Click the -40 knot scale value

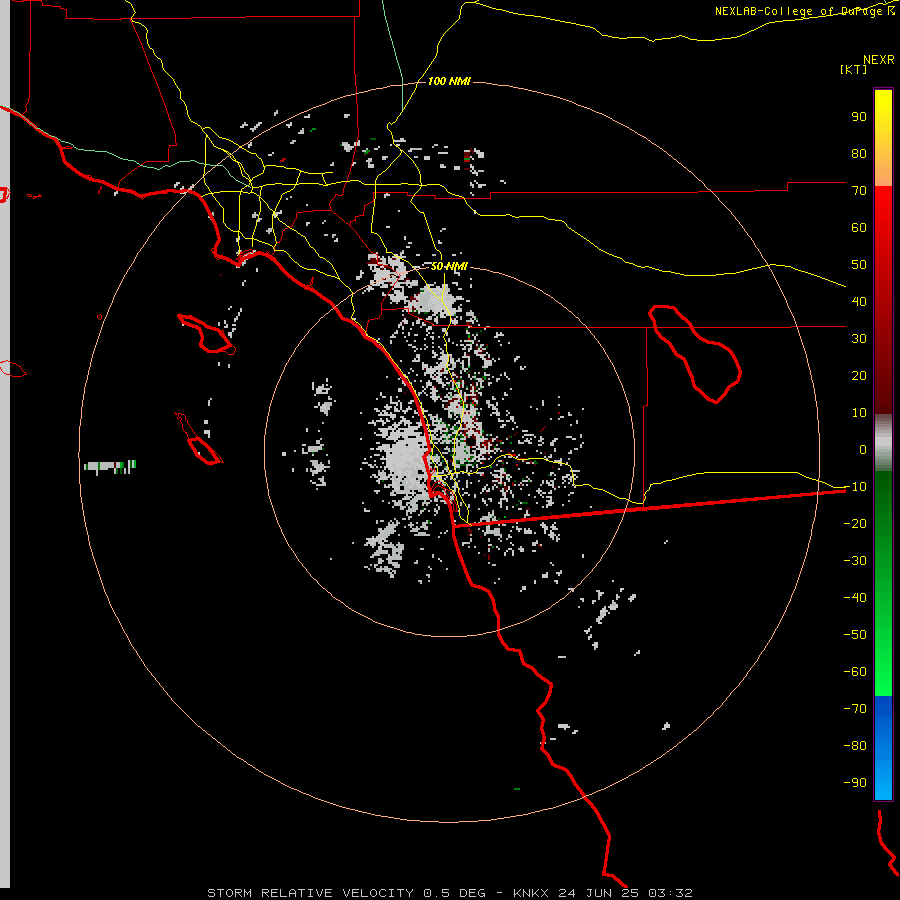tap(855, 598)
